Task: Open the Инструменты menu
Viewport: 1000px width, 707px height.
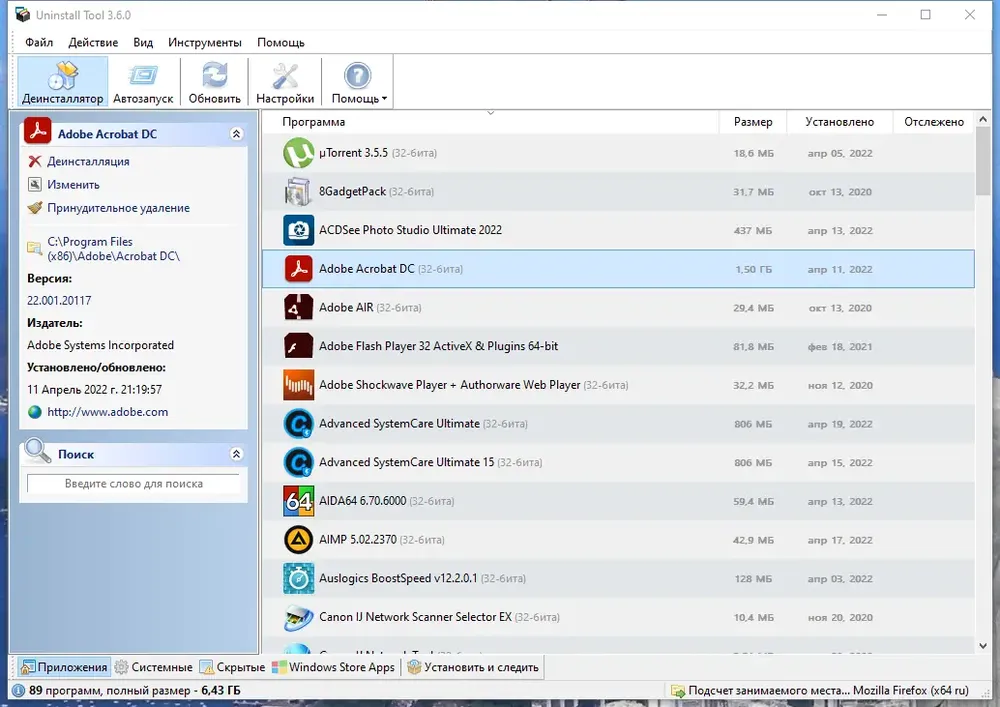Action: (x=205, y=43)
